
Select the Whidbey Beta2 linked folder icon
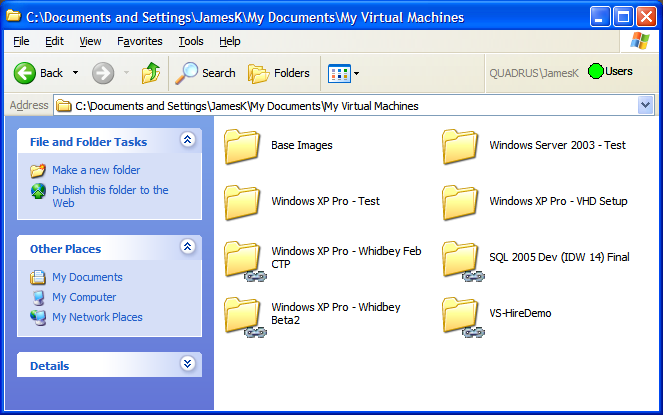[244, 317]
